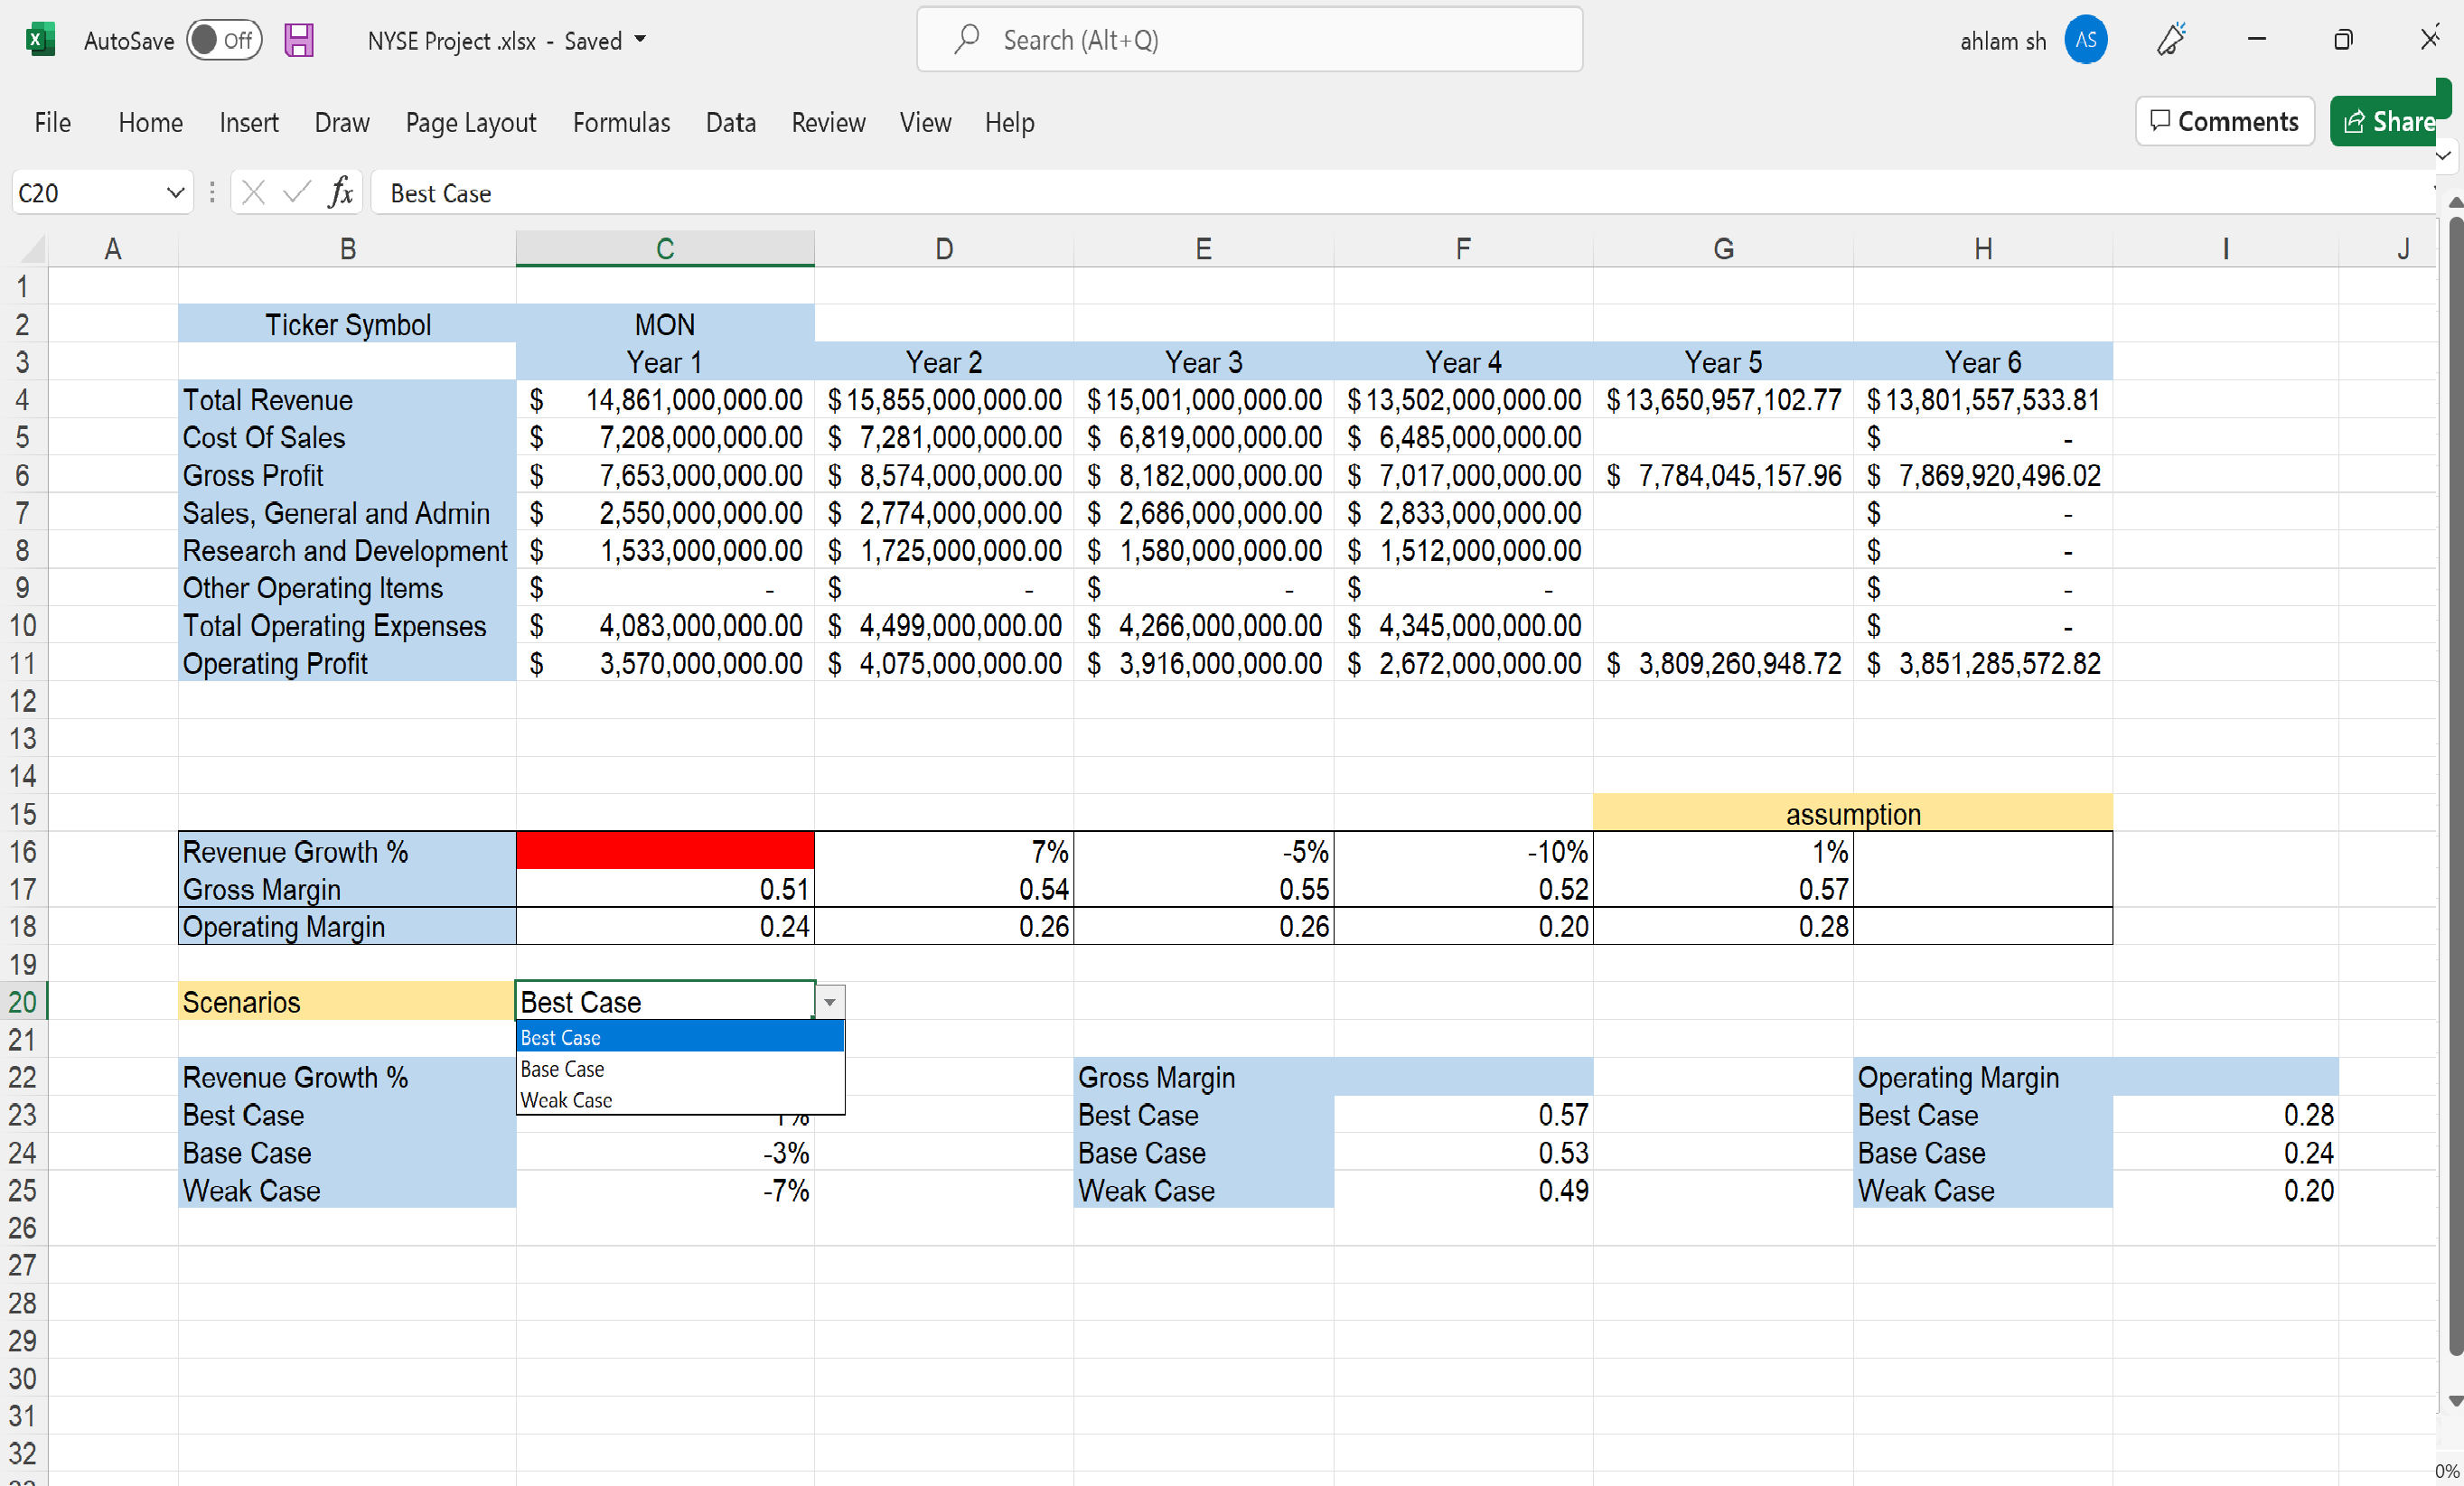Click the Cancel (X) icon near the formula bar
Screen dimensions: 2464x1486
(253, 192)
